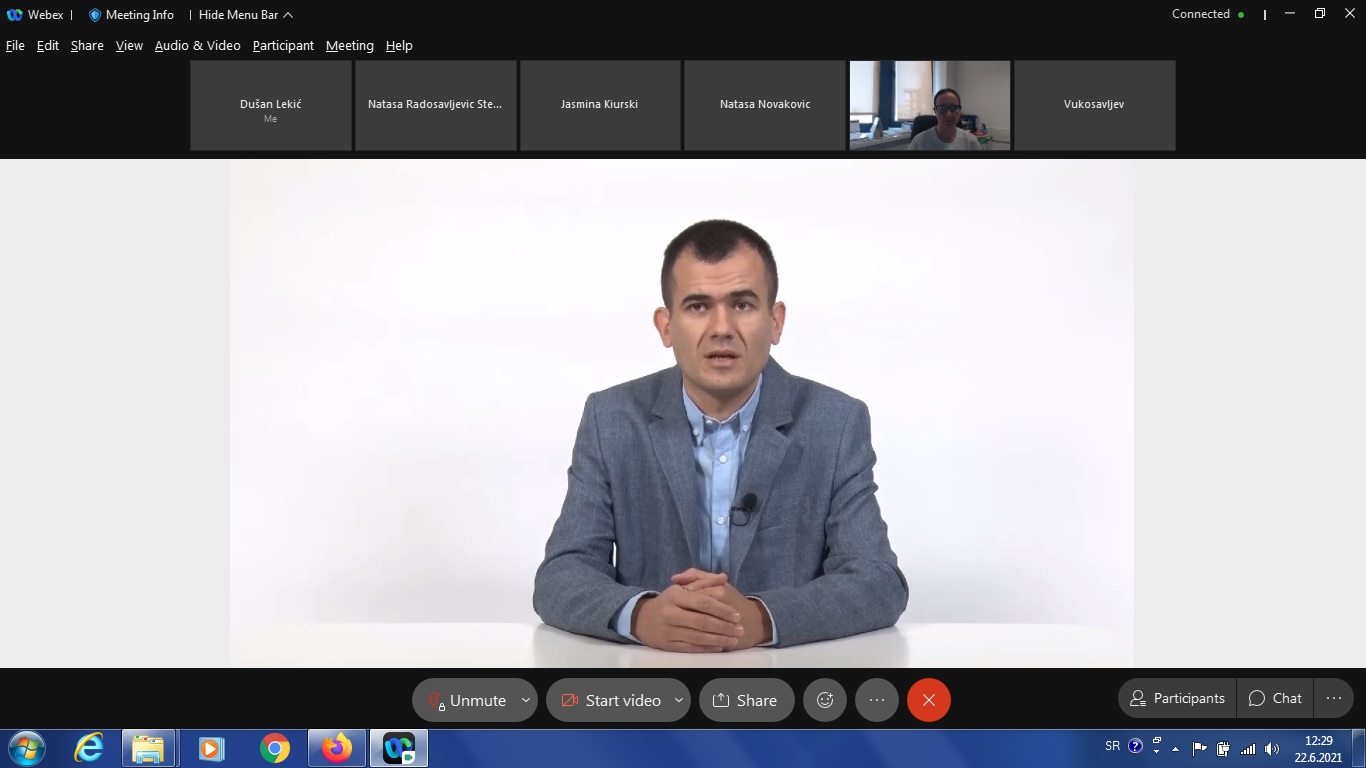Open the volume speaker tray icon

pyautogui.click(x=1272, y=748)
